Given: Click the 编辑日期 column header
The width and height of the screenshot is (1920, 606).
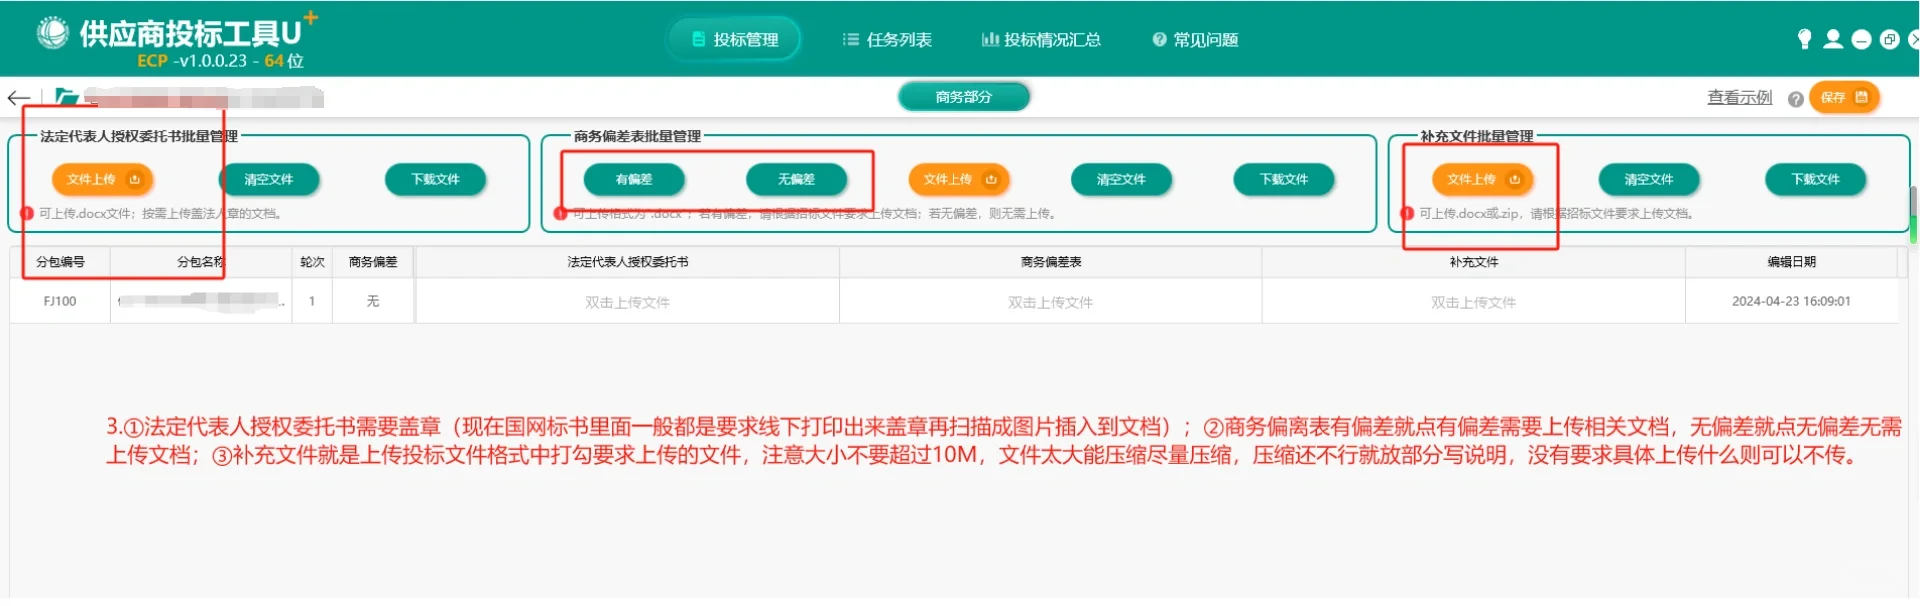Looking at the screenshot, I should coord(1792,262).
